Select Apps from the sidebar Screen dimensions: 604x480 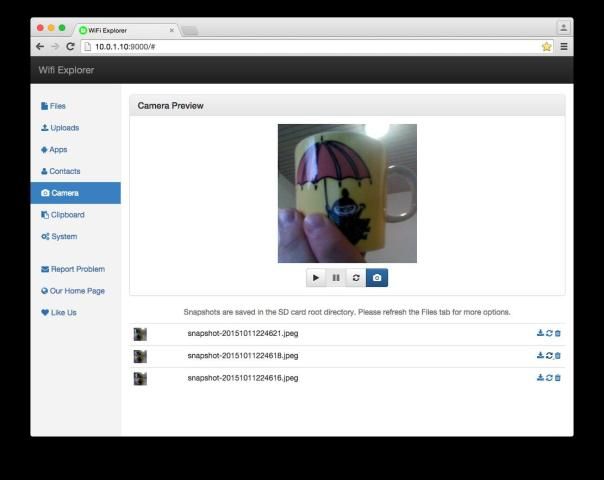tap(57, 150)
